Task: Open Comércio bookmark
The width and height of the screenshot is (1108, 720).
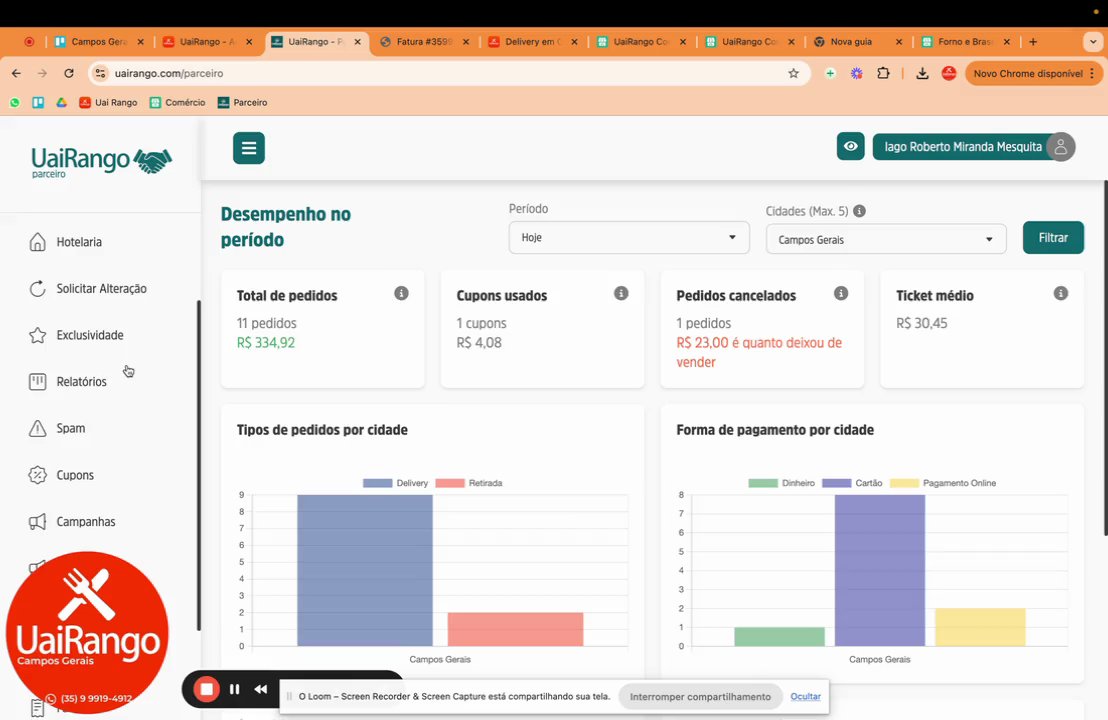Action: [x=177, y=102]
